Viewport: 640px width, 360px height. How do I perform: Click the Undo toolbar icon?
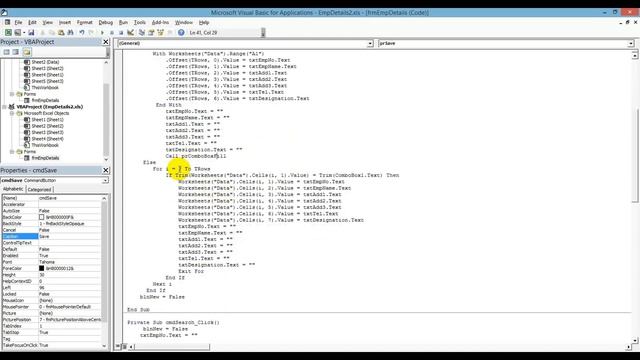[82, 33]
